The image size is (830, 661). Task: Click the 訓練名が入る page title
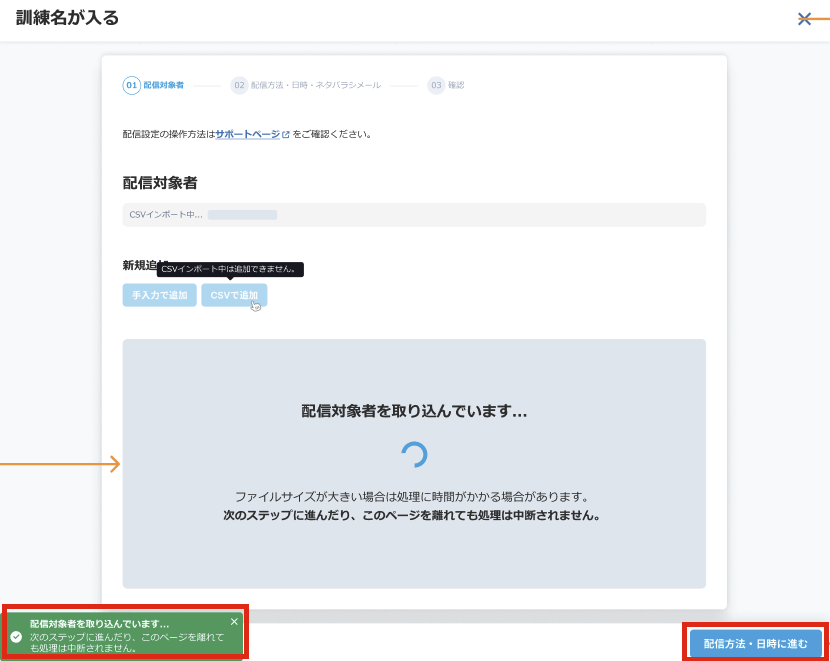(x=67, y=17)
